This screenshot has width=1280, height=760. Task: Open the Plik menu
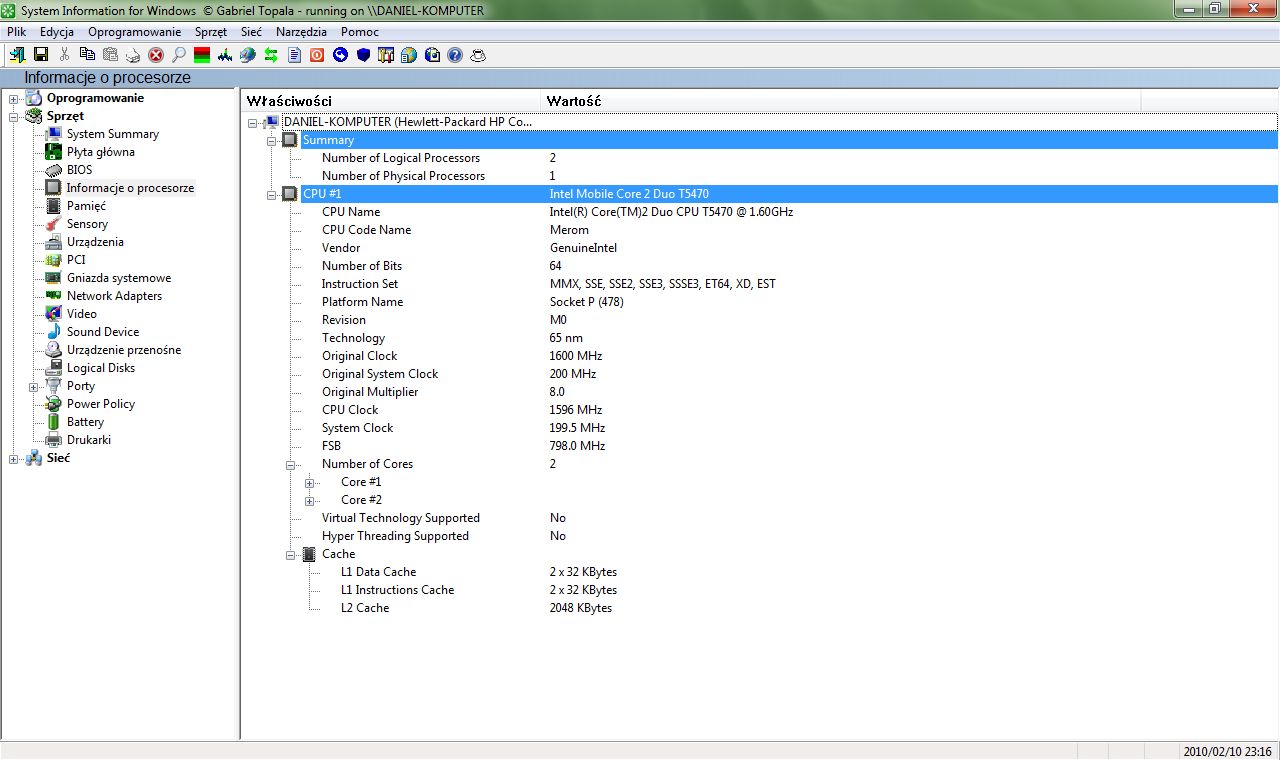[x=17, y=32]
